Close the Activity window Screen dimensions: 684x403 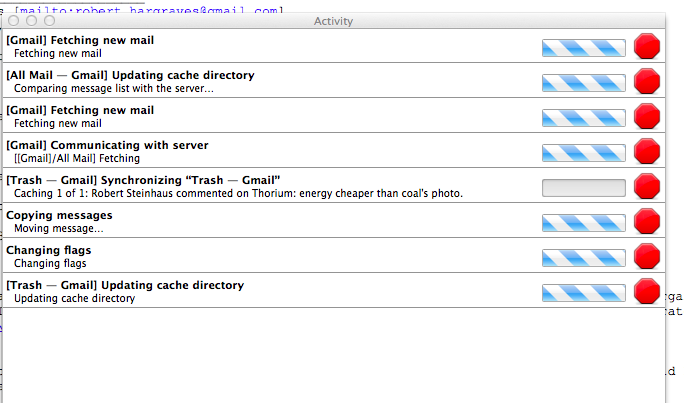15,20
